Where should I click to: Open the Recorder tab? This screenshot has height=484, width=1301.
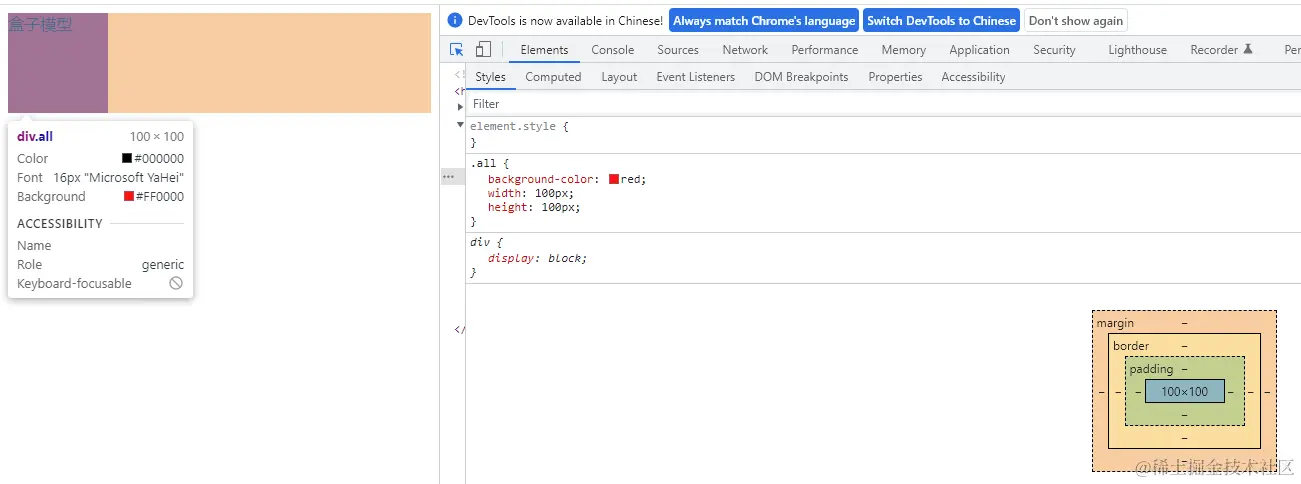pyautogui.click(x=1221, y=50)
